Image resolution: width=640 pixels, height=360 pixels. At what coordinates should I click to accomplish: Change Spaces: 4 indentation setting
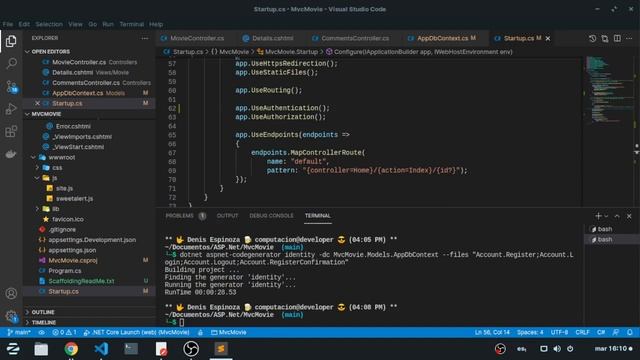click(x=530, y=332)
